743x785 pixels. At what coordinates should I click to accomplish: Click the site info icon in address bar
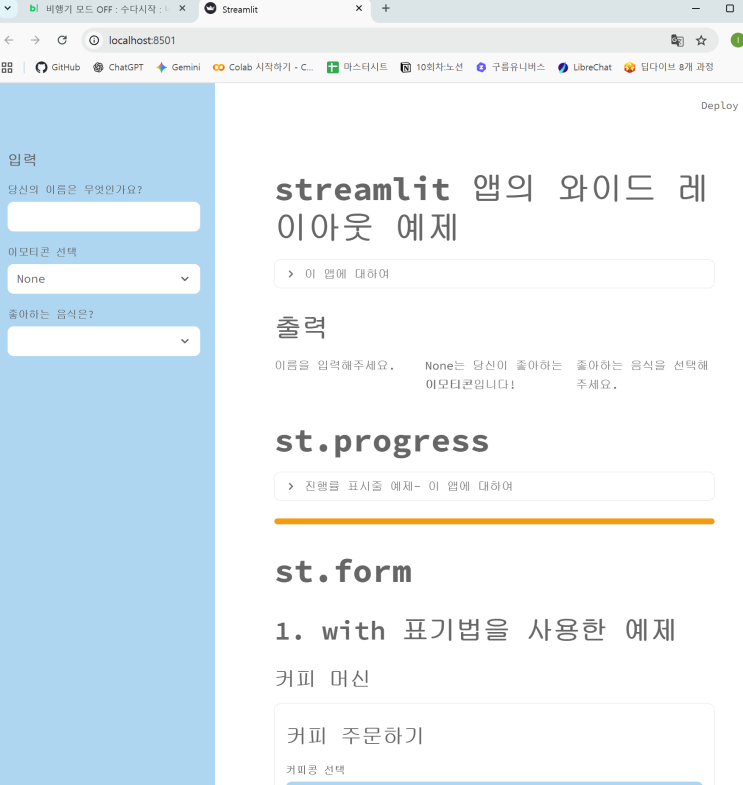point(94,41)
